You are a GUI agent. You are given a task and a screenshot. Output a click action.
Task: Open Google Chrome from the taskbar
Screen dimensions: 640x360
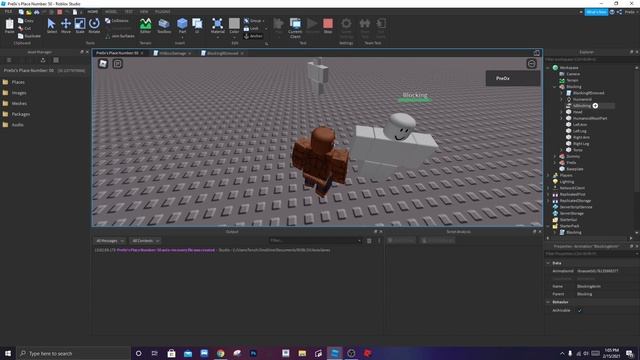[x=220, y=353]
